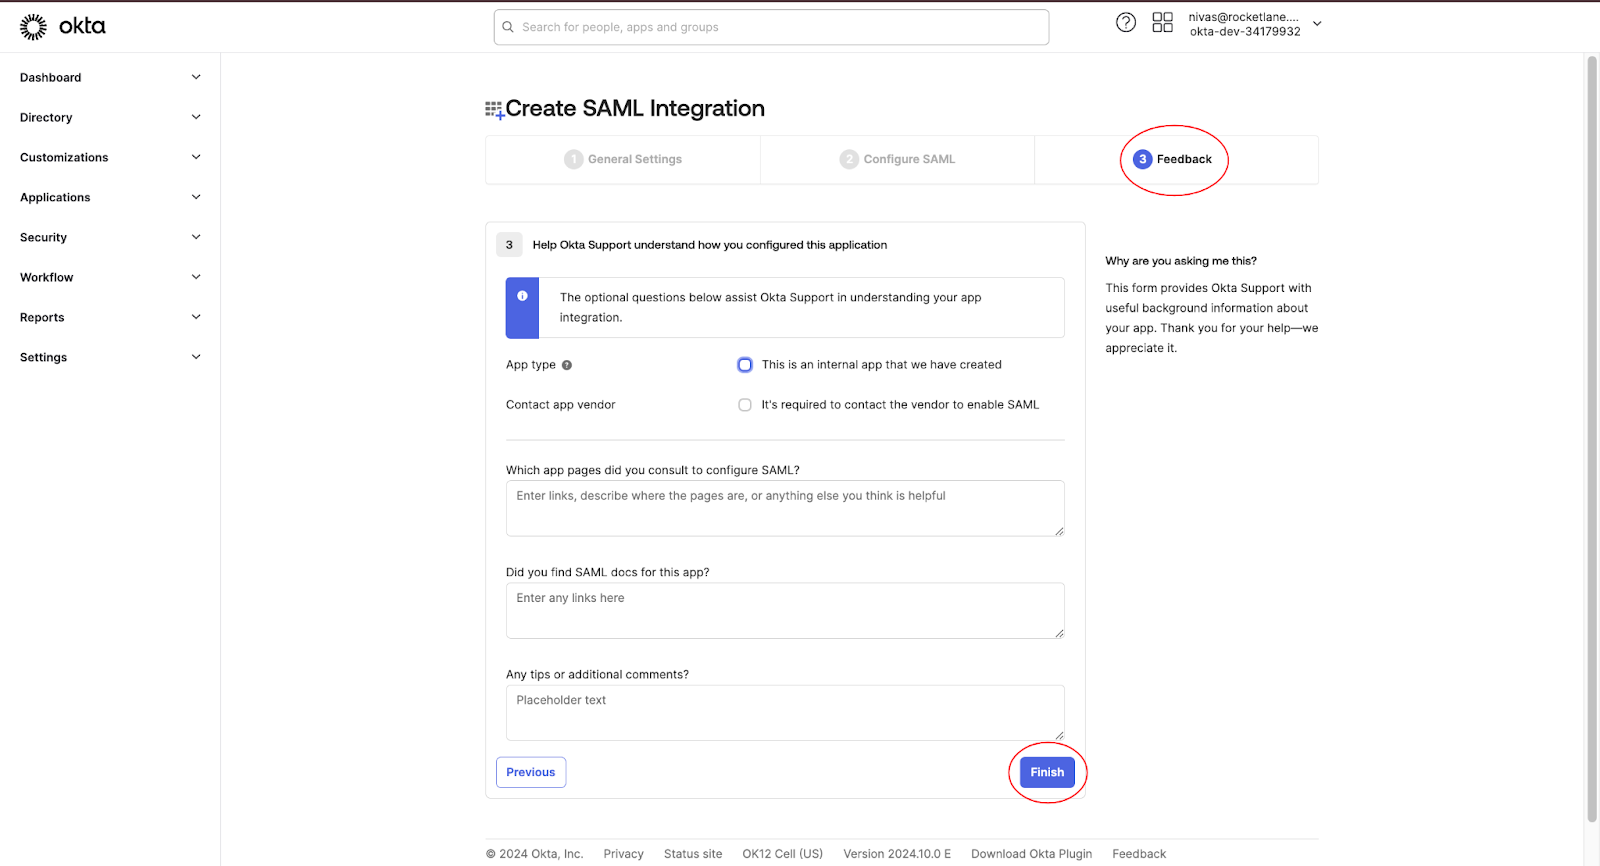
Task: Open the Status site footer link
Action: coord(693,854)
